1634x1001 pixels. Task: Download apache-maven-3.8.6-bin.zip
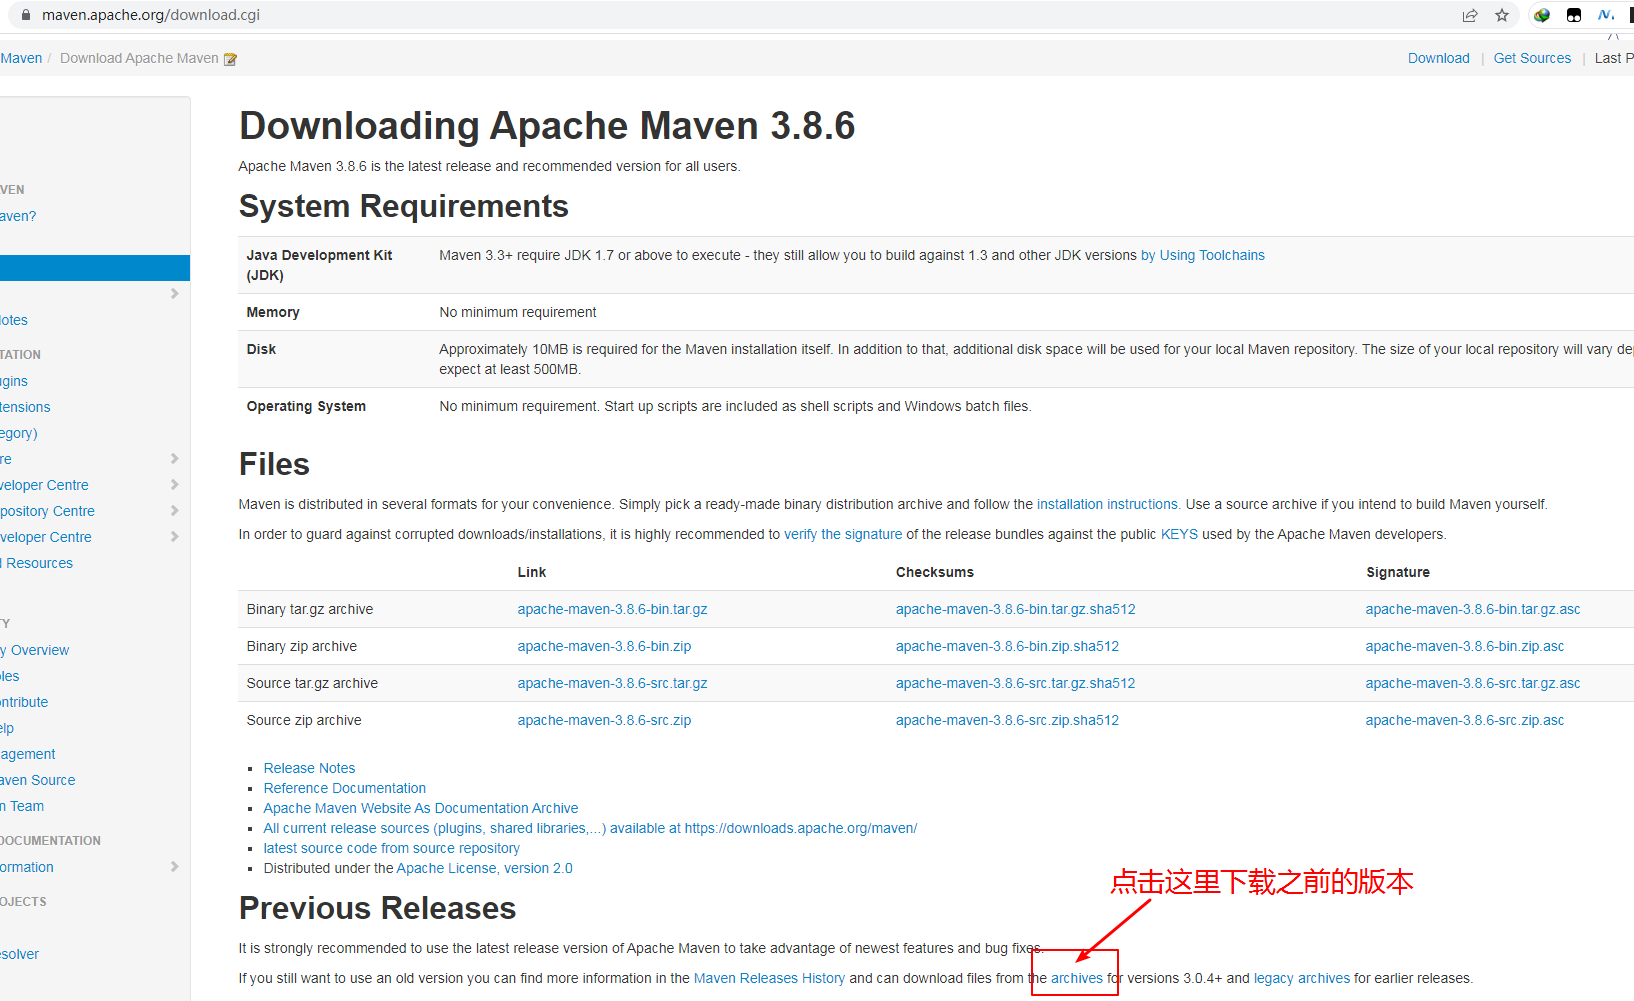pyautogui.click(x=604, y=646)
